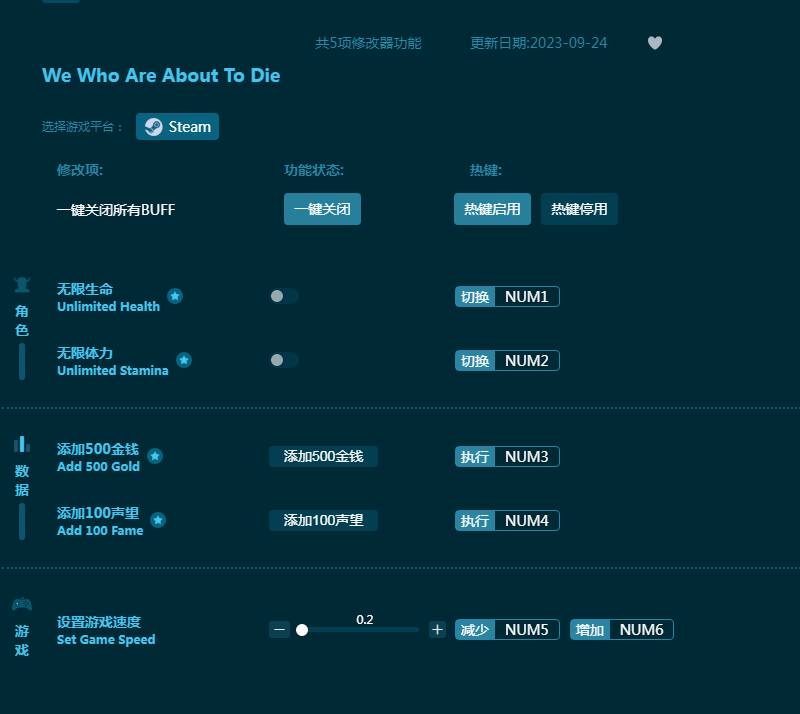The image size is (800, 714).
Task: Click the 添加100声望 action button
Action: 323,521
